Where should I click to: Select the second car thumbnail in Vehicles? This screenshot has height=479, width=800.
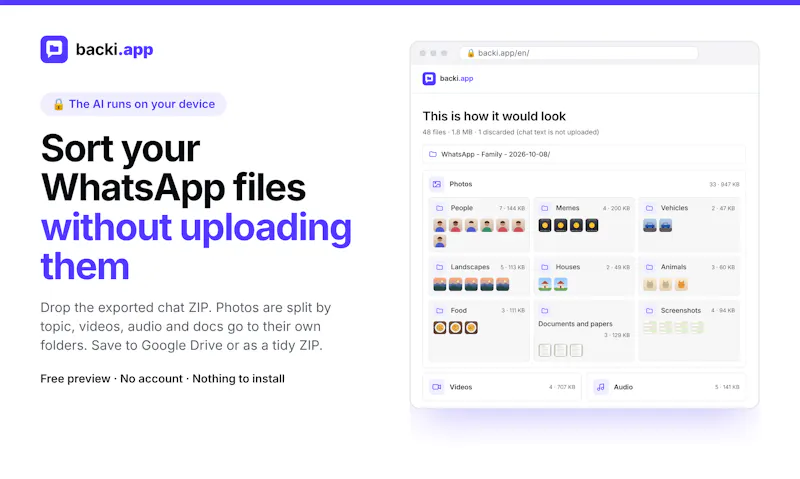(x=665, y=225)
